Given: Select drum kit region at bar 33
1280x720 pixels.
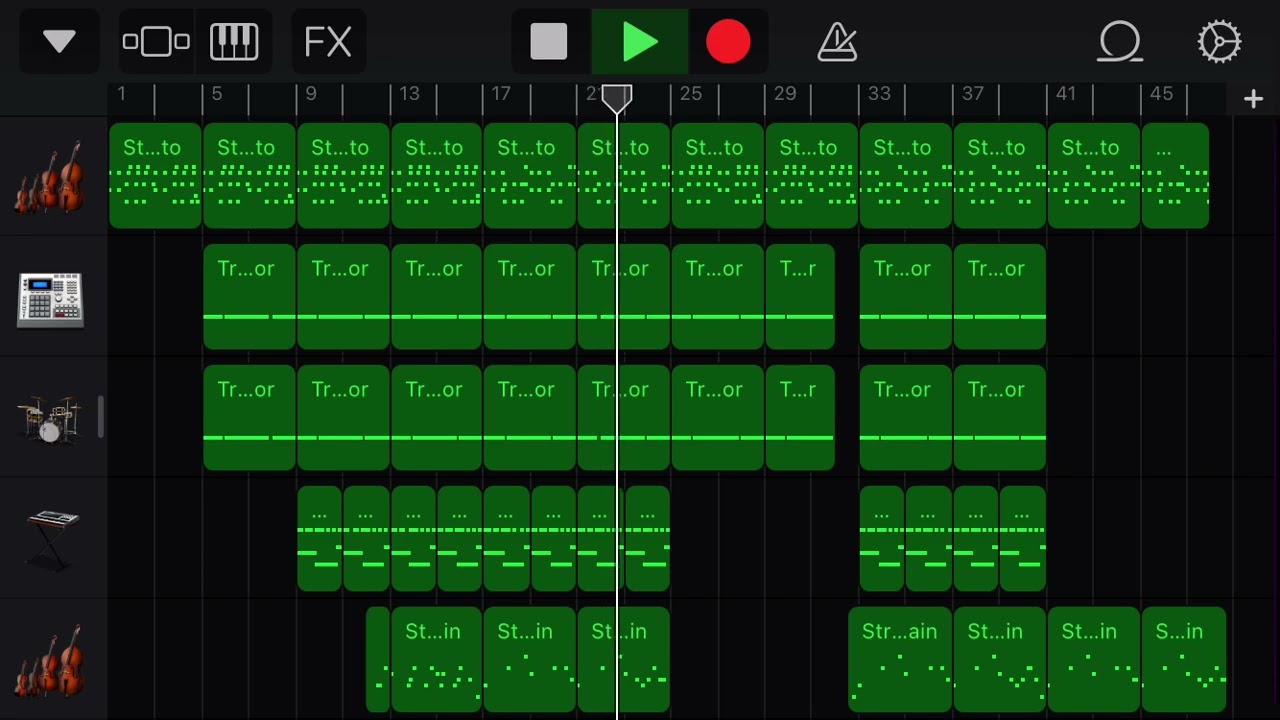Looking at the screenshot, I should tap(905, 418).
